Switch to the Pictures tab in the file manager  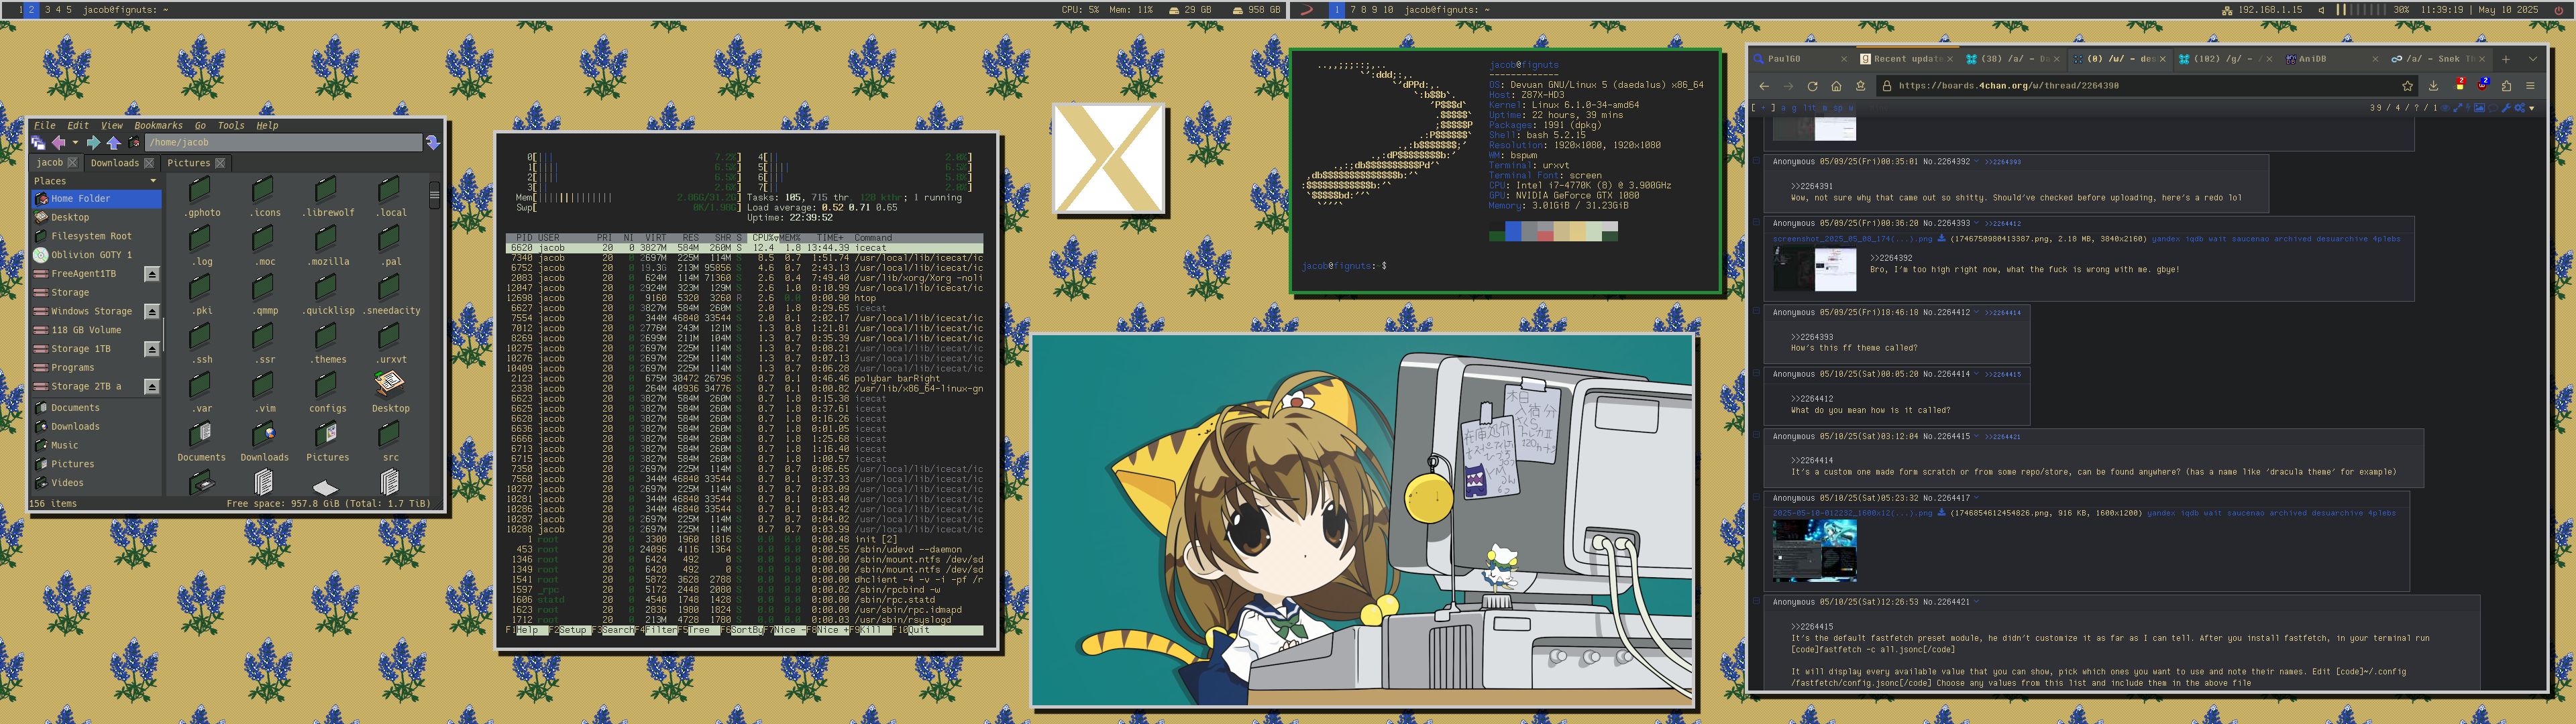pos(196,163)
